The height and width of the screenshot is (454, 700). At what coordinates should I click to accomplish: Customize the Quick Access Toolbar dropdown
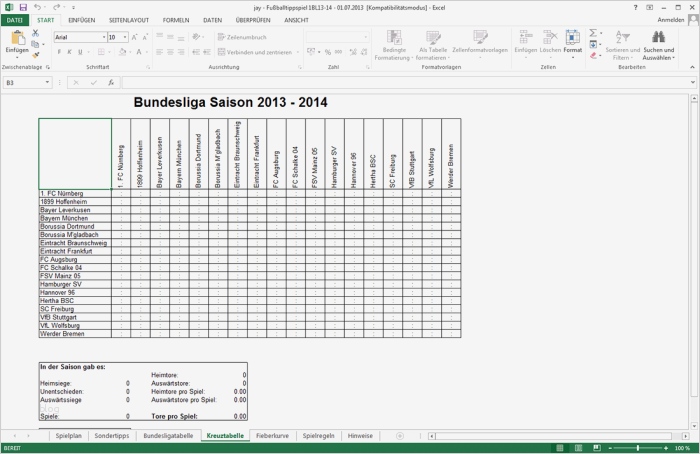coord(73,8)
